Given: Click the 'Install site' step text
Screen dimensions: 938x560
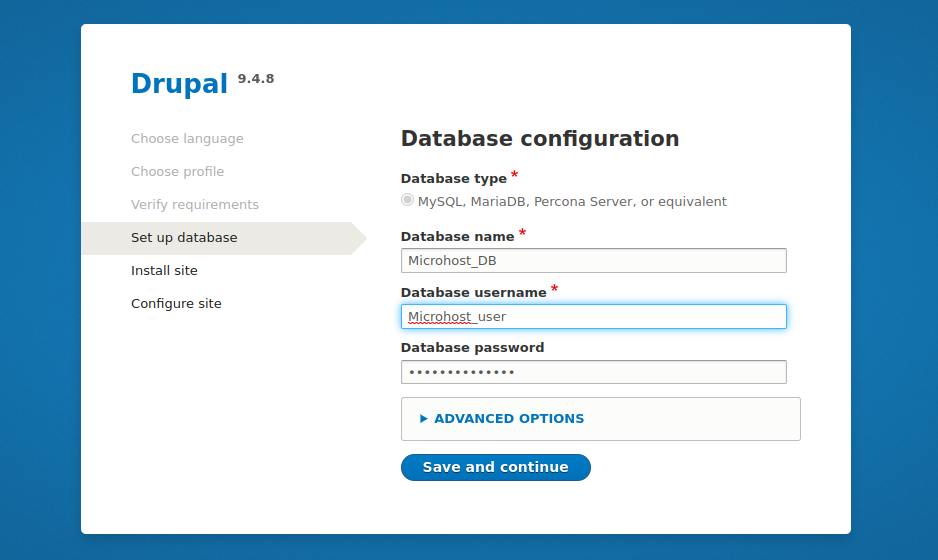Looking at the screenshot, I should (165, 270).
